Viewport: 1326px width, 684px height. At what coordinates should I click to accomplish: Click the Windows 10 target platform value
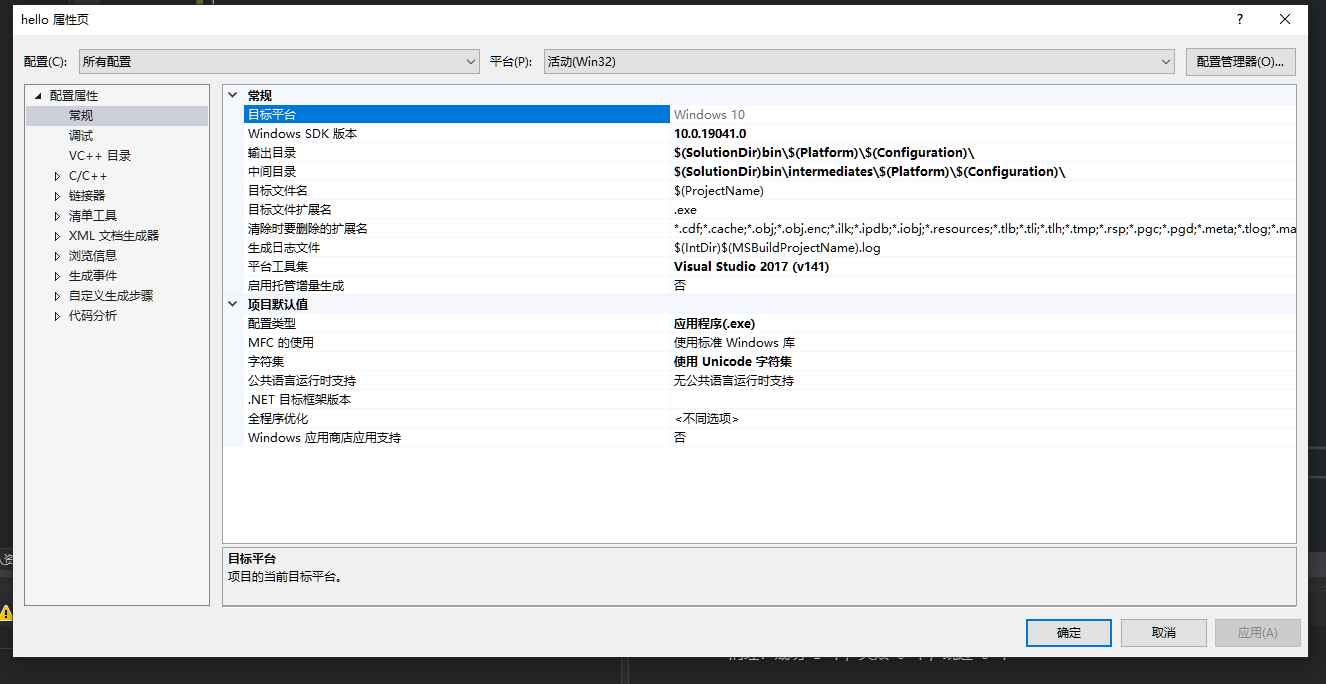click(709, 115)
